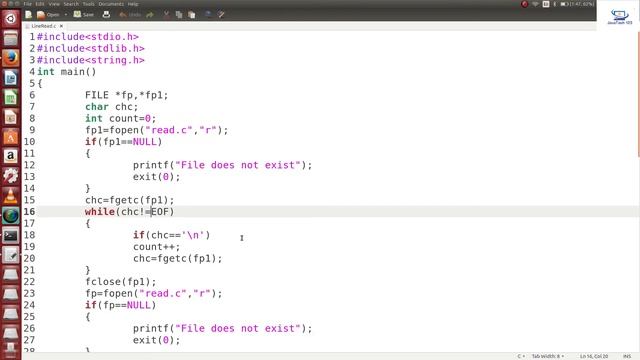This screenshot has height=360, width=640.
Task: Toggle INS overwrite mode in status bar
Action: point(627,356)
